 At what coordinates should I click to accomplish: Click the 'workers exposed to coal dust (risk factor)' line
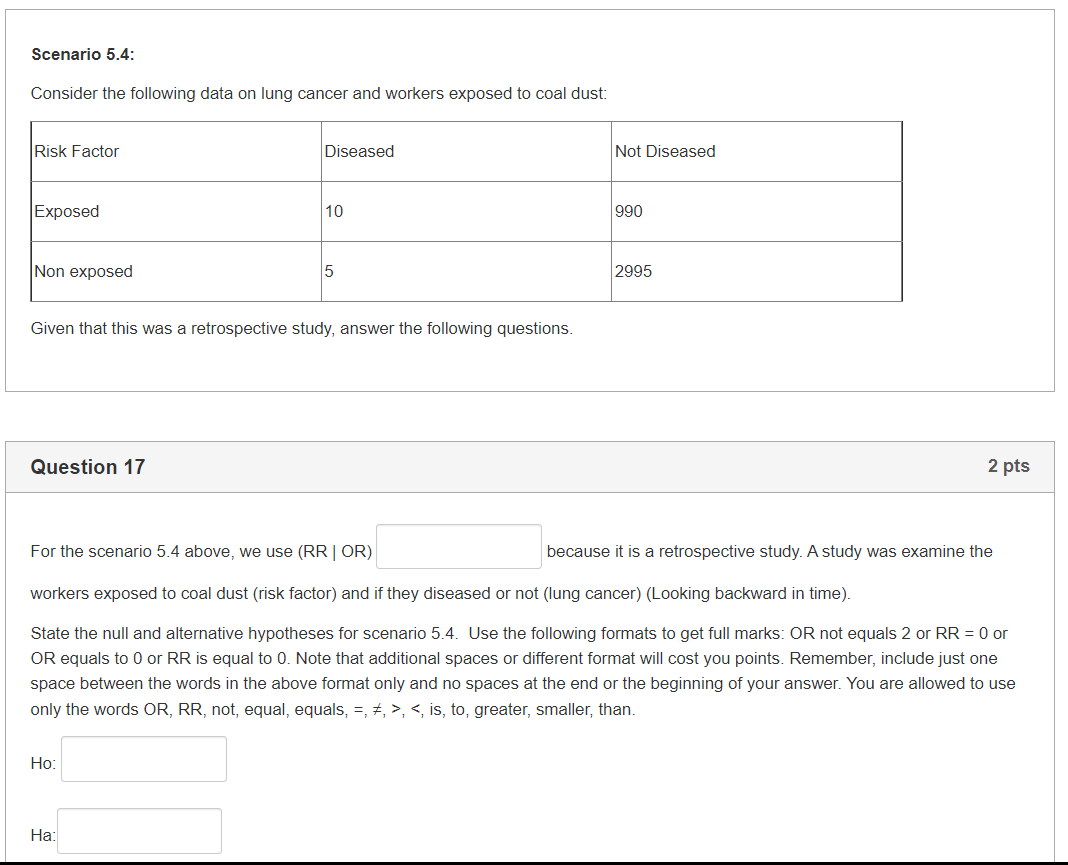click(x=441, y=593)
